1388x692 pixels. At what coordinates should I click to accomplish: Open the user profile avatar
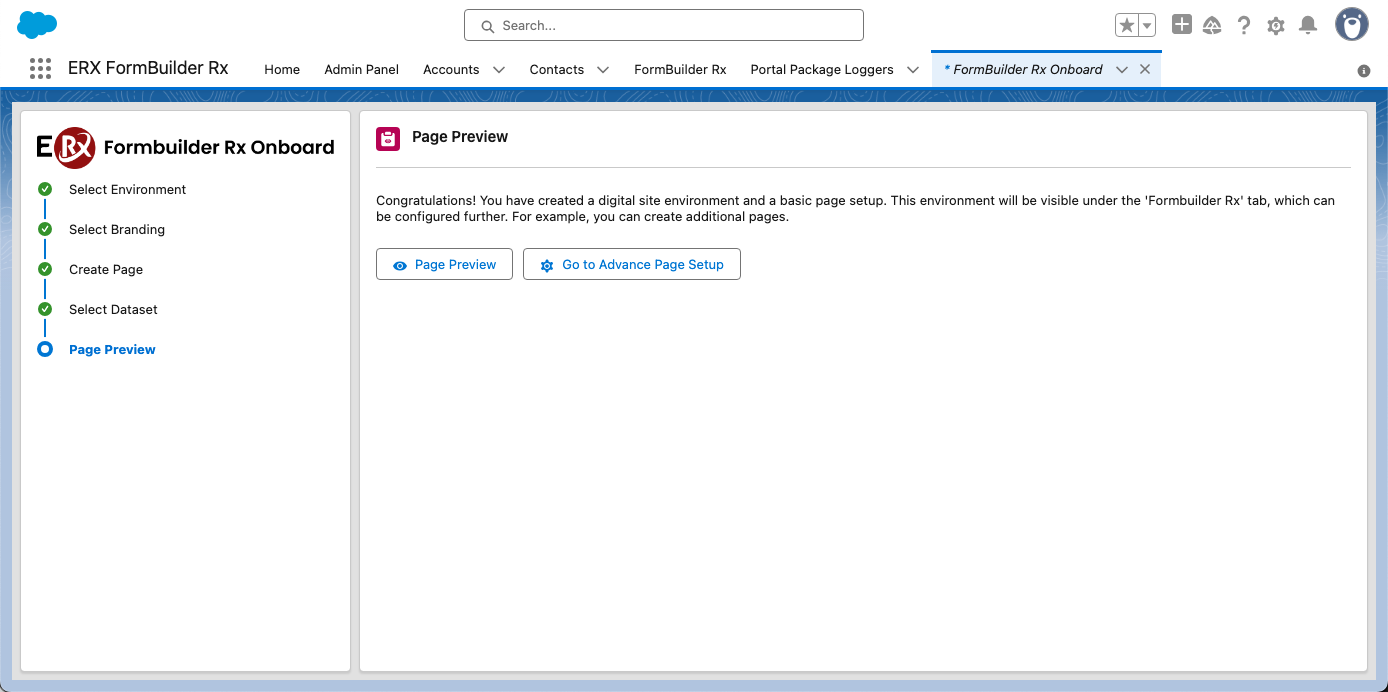click(x=1352, y=25)
